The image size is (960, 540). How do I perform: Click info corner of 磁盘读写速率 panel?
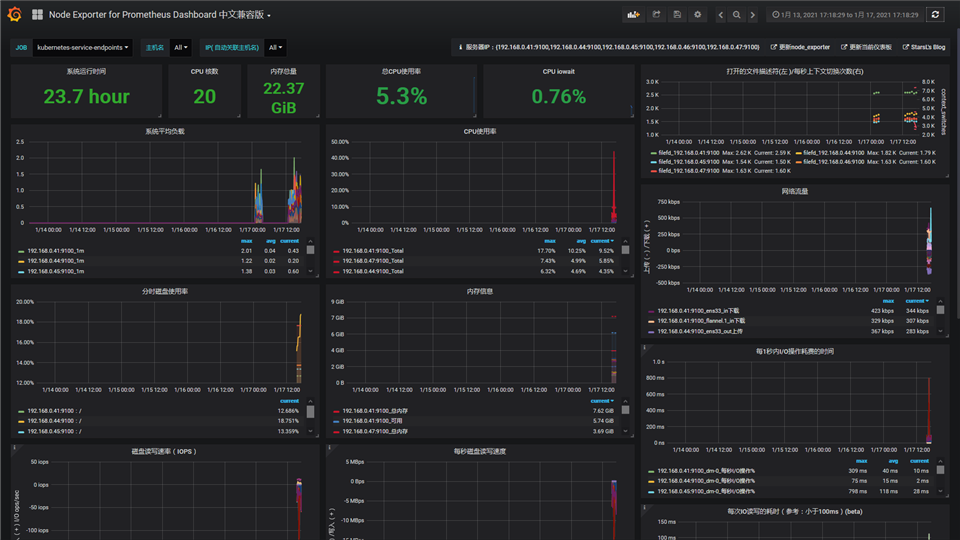(x=15, y=448)
